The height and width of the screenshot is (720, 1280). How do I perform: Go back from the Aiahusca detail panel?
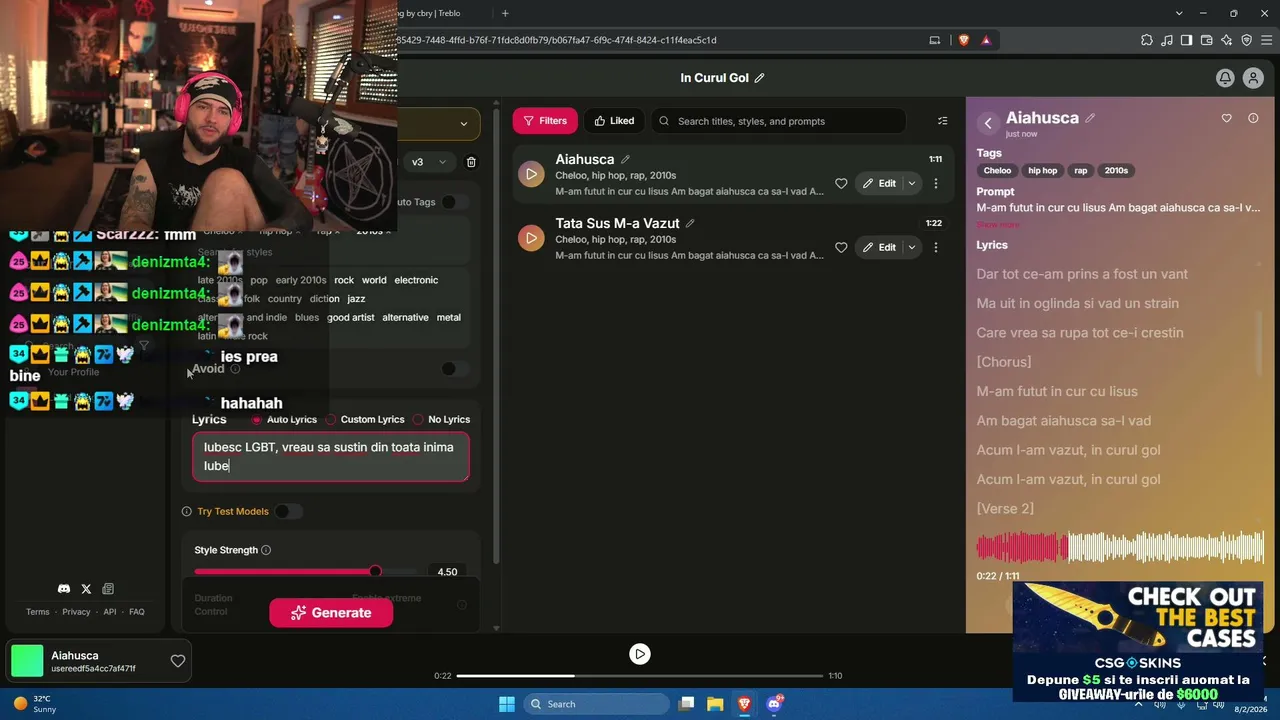[x=988, y=123]
